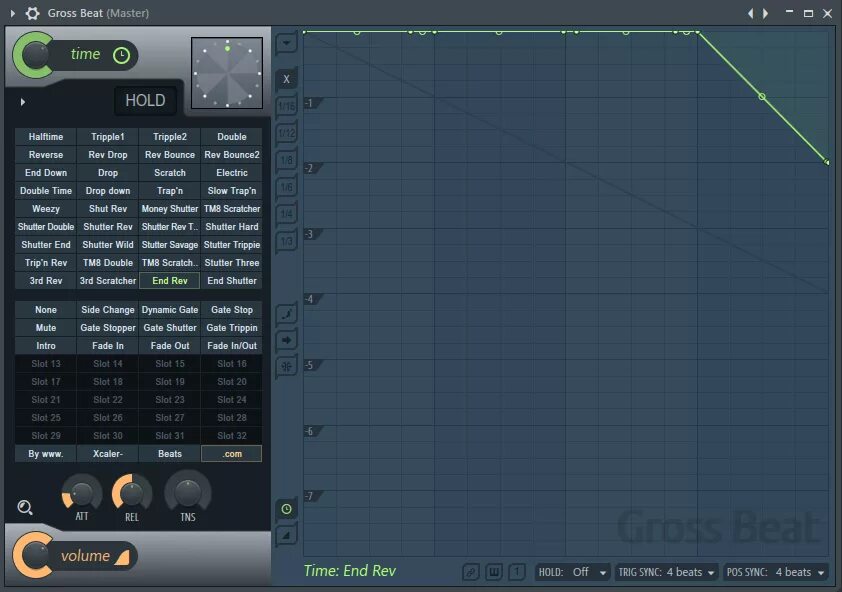Image resolution: width=842 pixels, height=592 pixels.
Task: Select the X snap-off button
Action: tap(286, 80)
